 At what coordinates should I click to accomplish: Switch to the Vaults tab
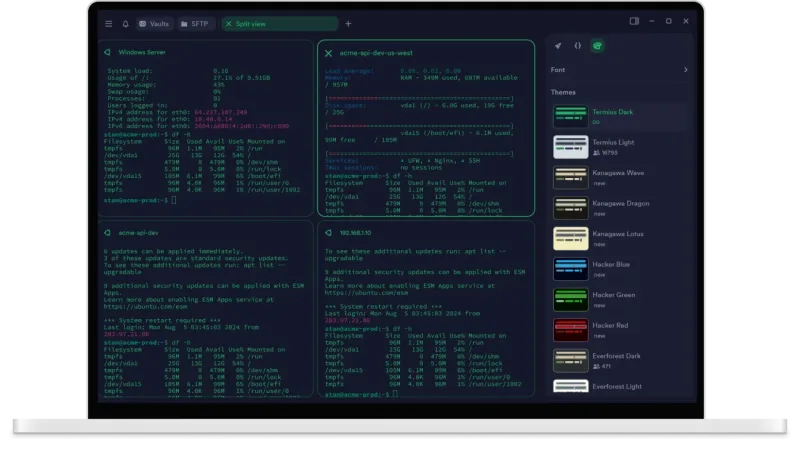pyautogui.click(x=154, y=23)
